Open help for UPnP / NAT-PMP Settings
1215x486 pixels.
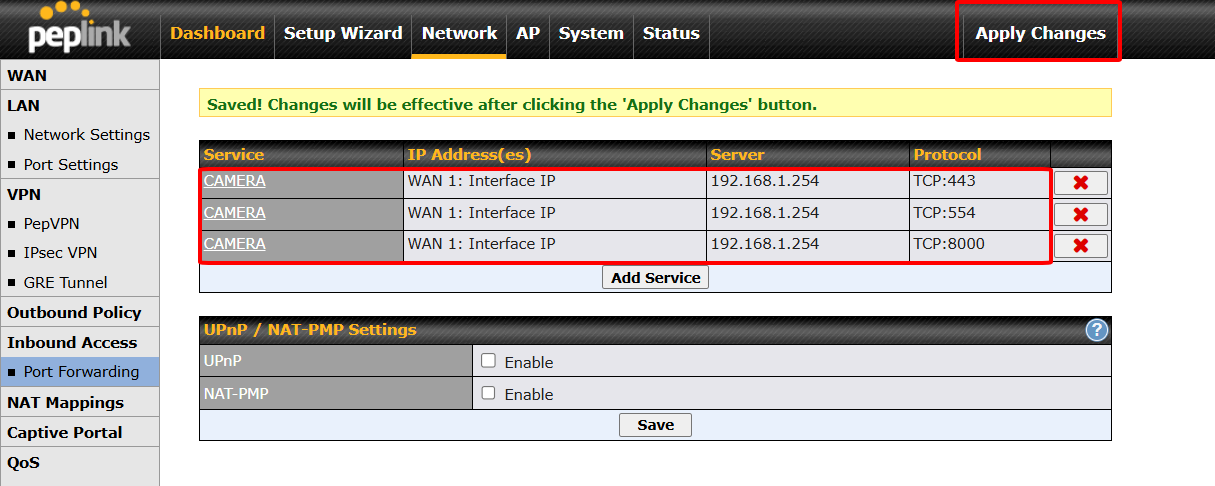[1097, 330]
